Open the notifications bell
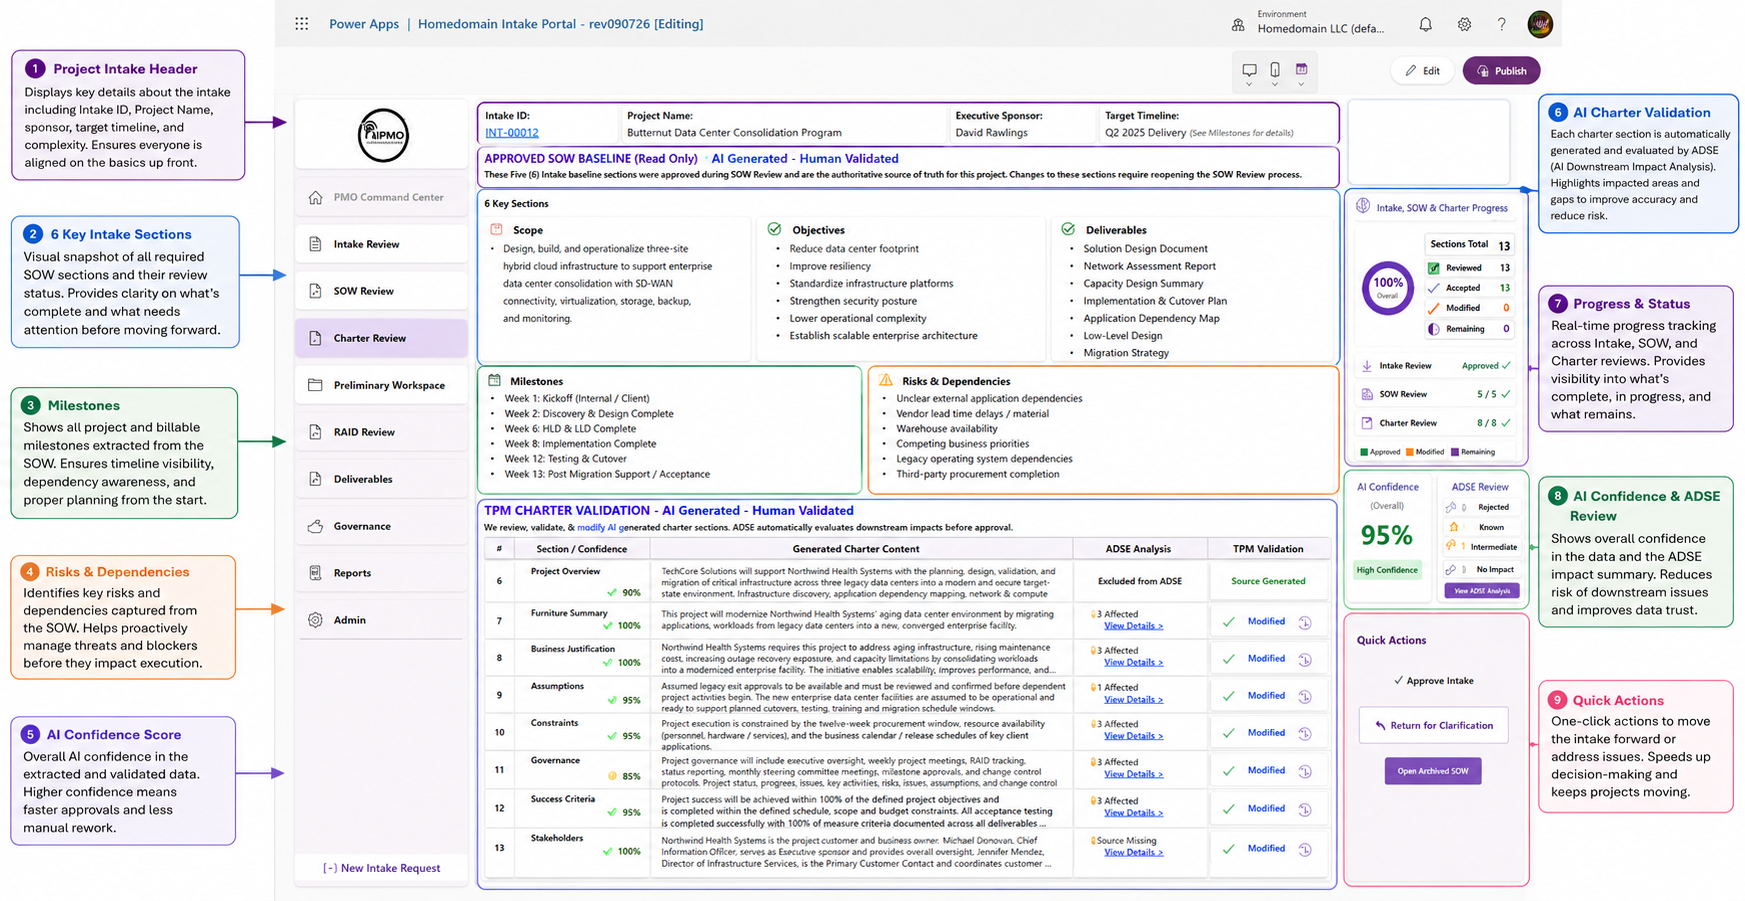 [x=1426, y=24]
